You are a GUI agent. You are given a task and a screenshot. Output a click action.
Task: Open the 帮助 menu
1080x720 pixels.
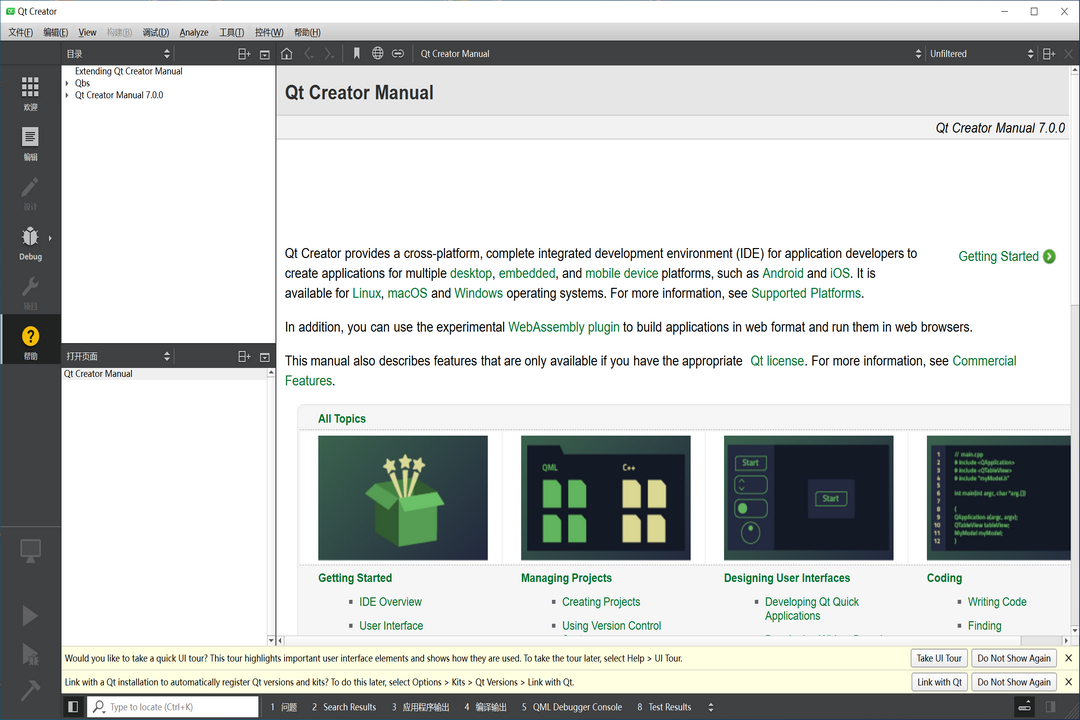pyautogui.click(x=306, y=32)
